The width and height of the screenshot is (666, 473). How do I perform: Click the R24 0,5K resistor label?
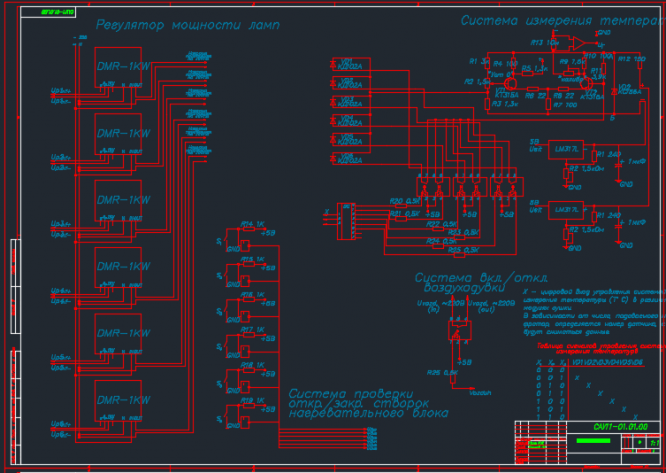tap(441, 241)
